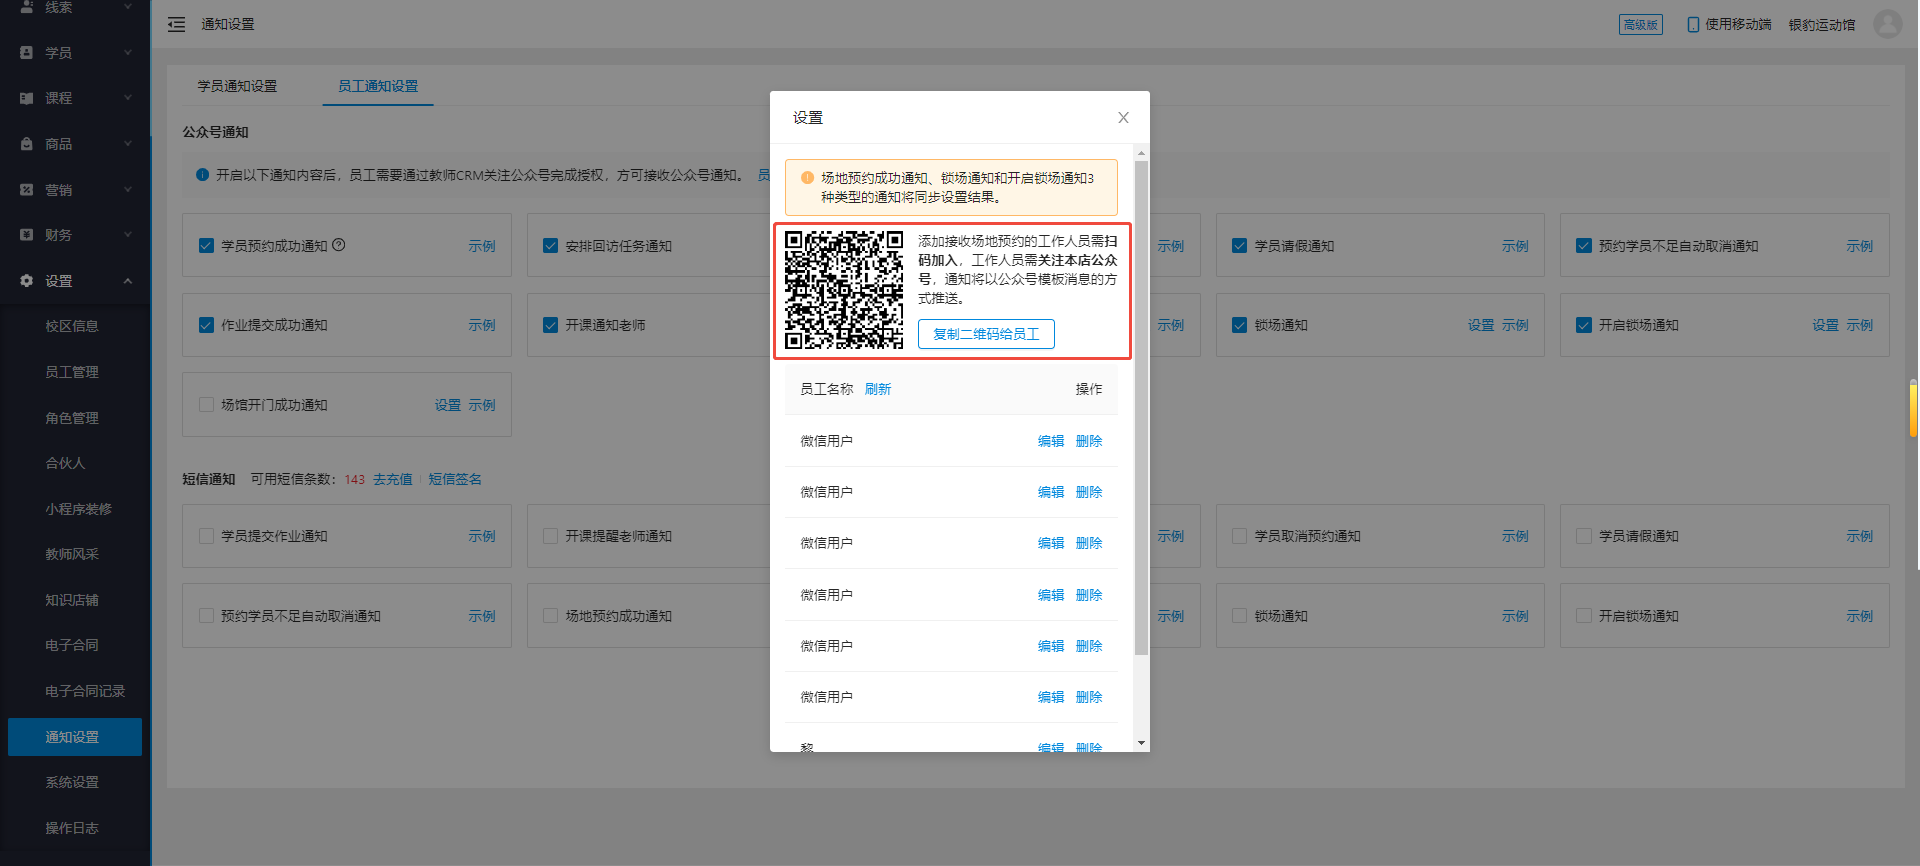The width and height of the screenshot is (1920, 866).
Task: Click the dialog scrollbar down arrow
Action: click(x=1141, y=743)
